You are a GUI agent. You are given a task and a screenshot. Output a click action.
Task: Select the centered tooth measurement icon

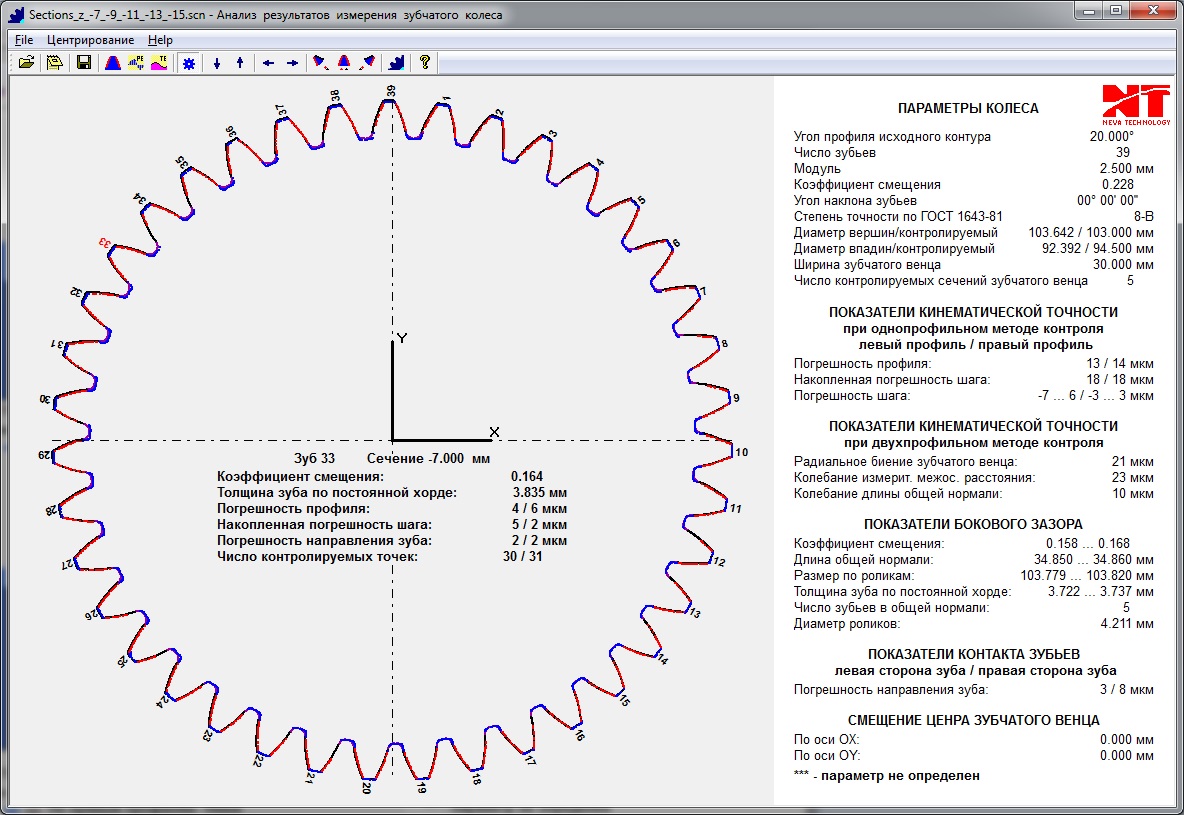point(344,63)
